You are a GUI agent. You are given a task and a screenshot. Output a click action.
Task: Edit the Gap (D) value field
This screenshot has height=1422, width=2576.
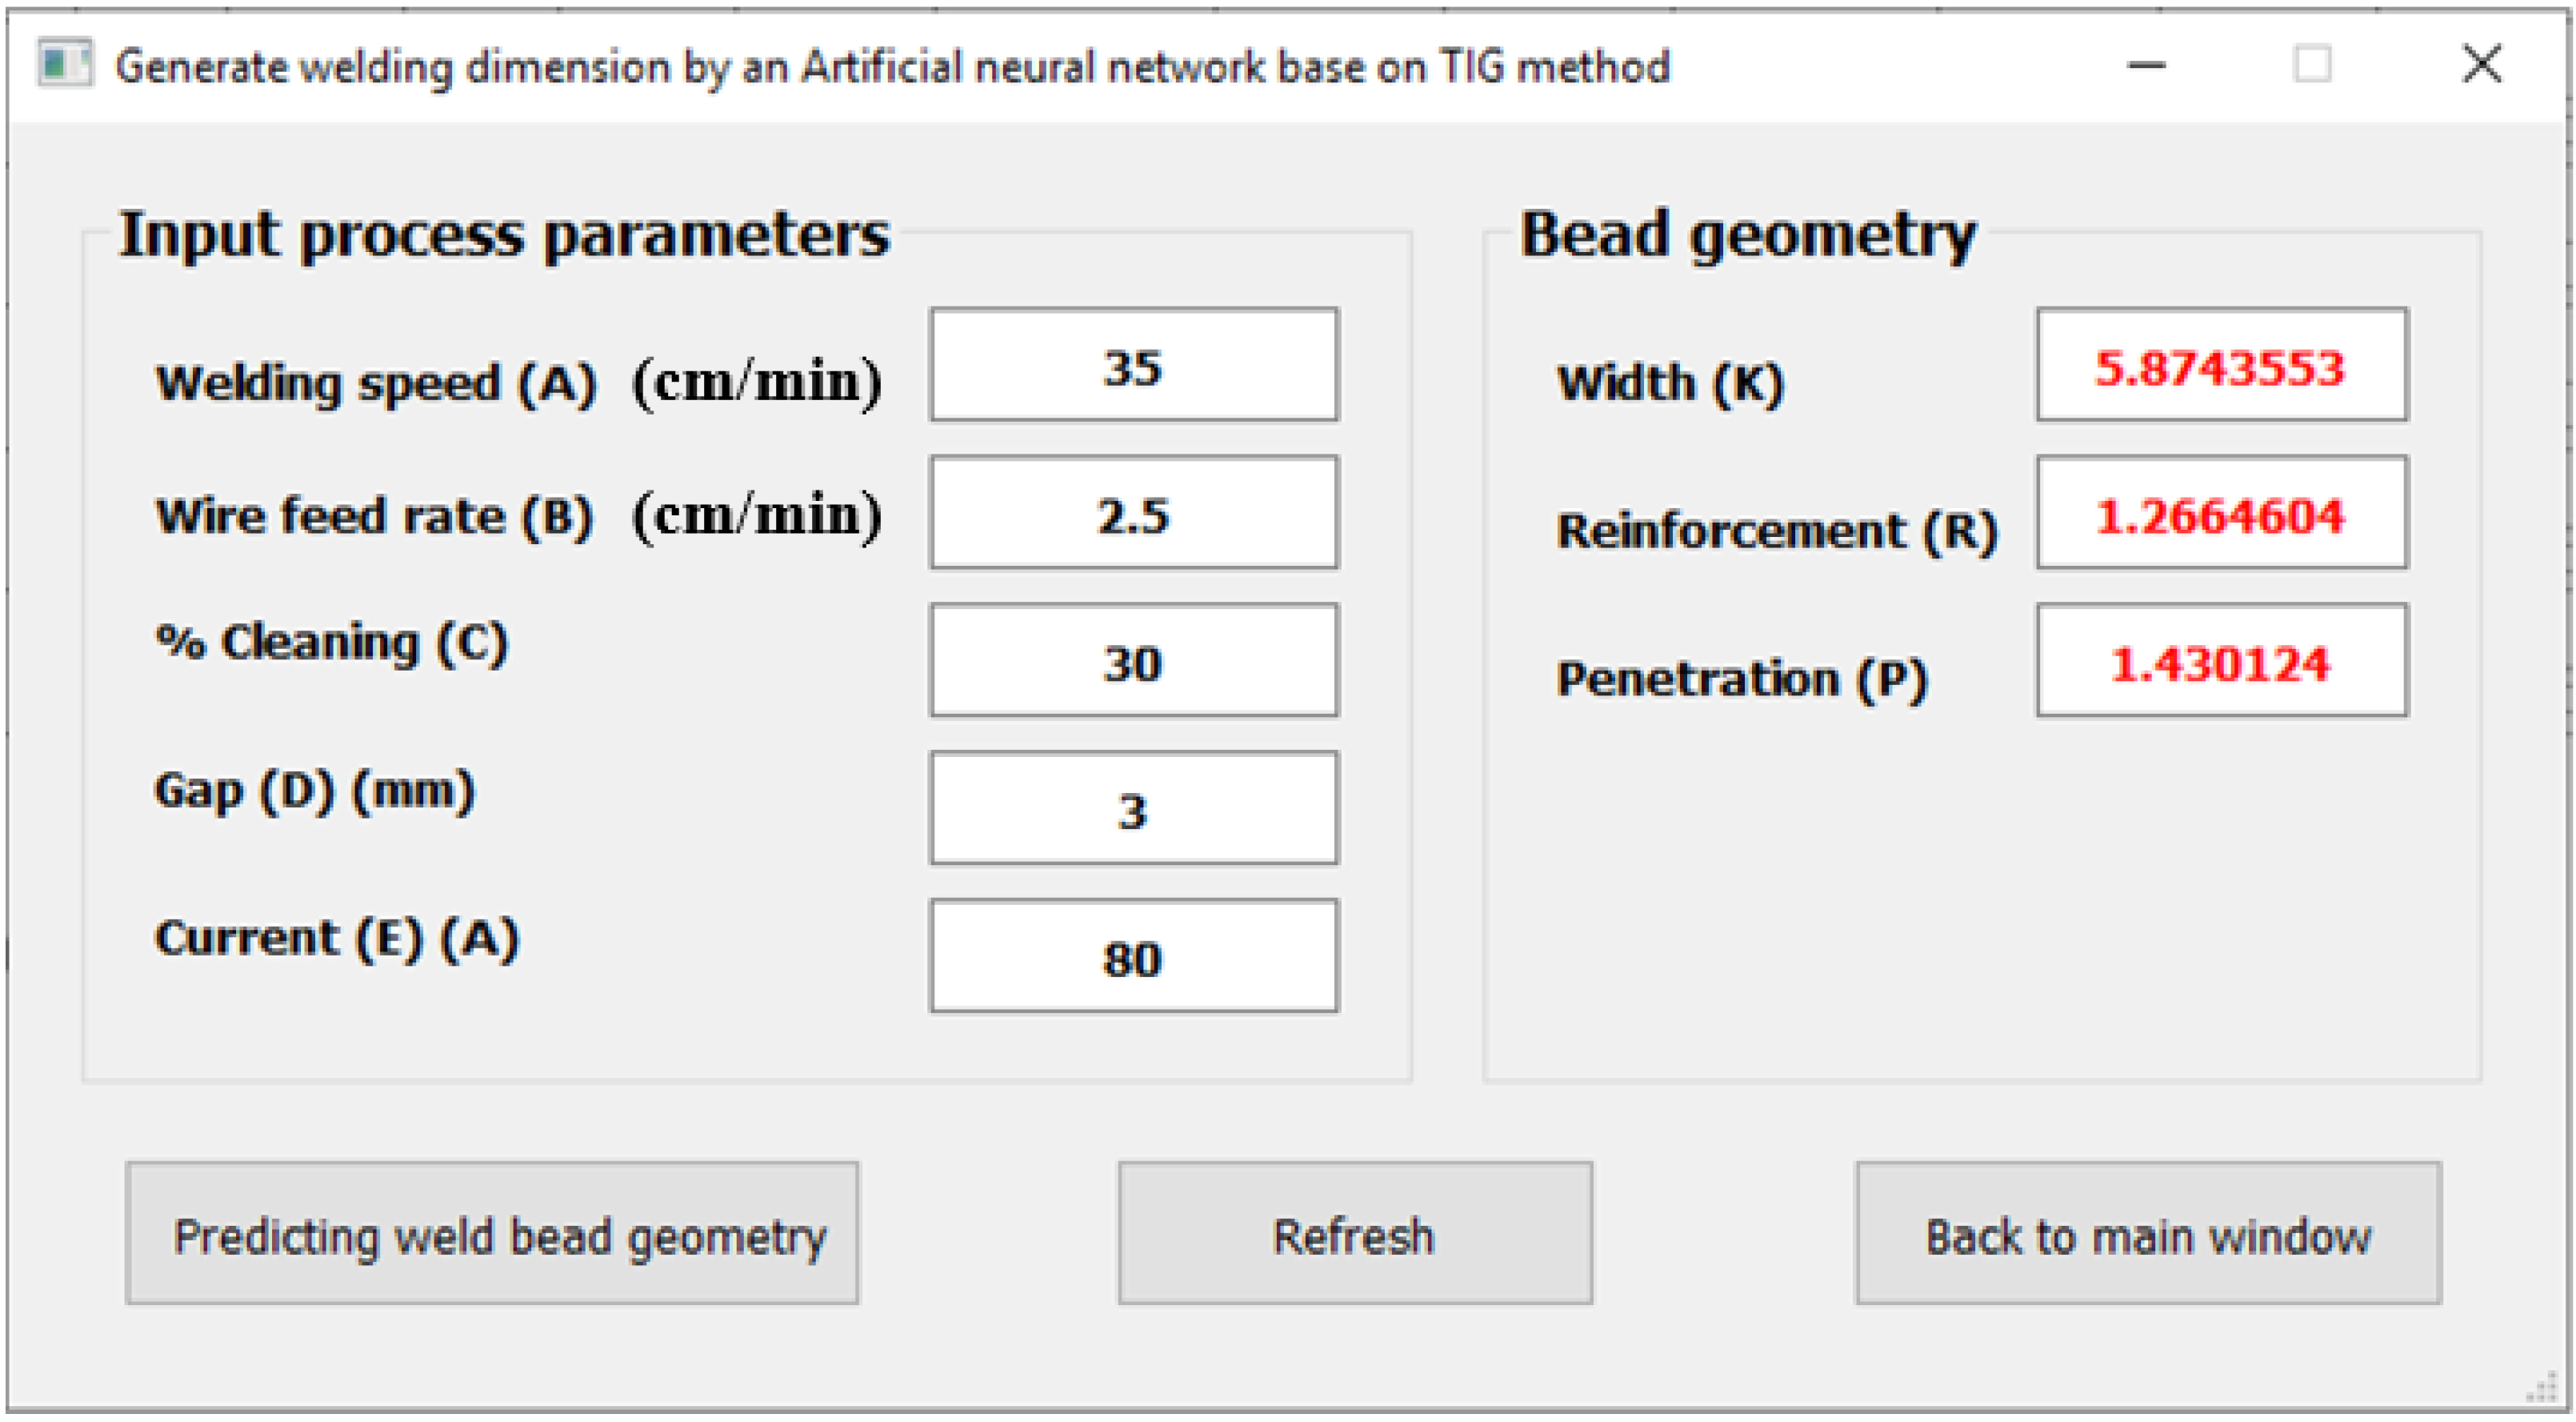tap(1133, 809)
